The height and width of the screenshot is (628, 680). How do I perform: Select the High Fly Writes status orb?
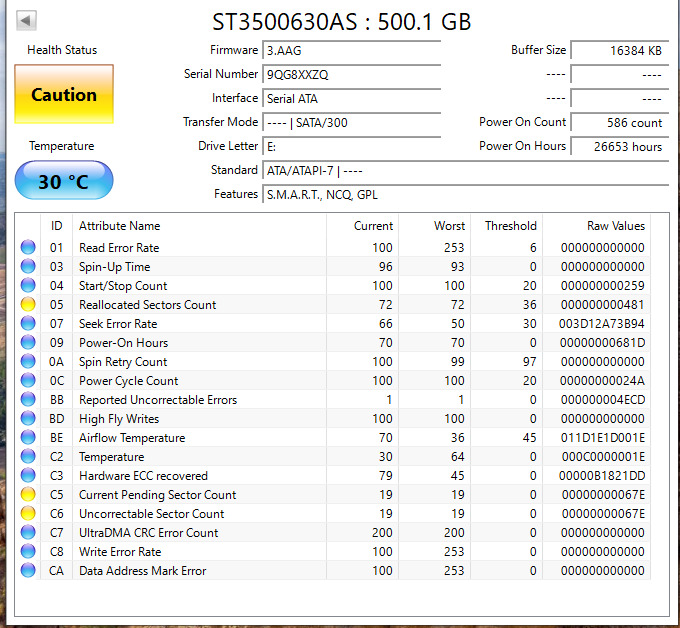[28, 419]
